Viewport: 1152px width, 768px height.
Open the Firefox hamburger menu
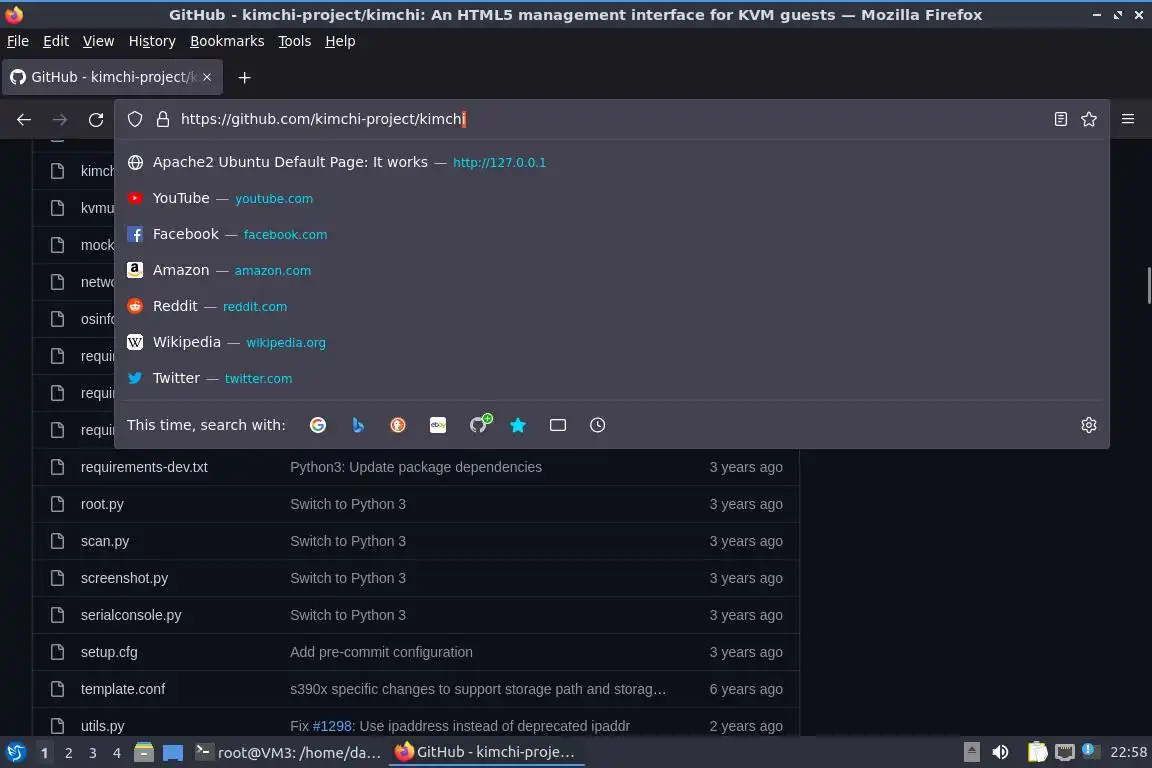(1128, 119)
